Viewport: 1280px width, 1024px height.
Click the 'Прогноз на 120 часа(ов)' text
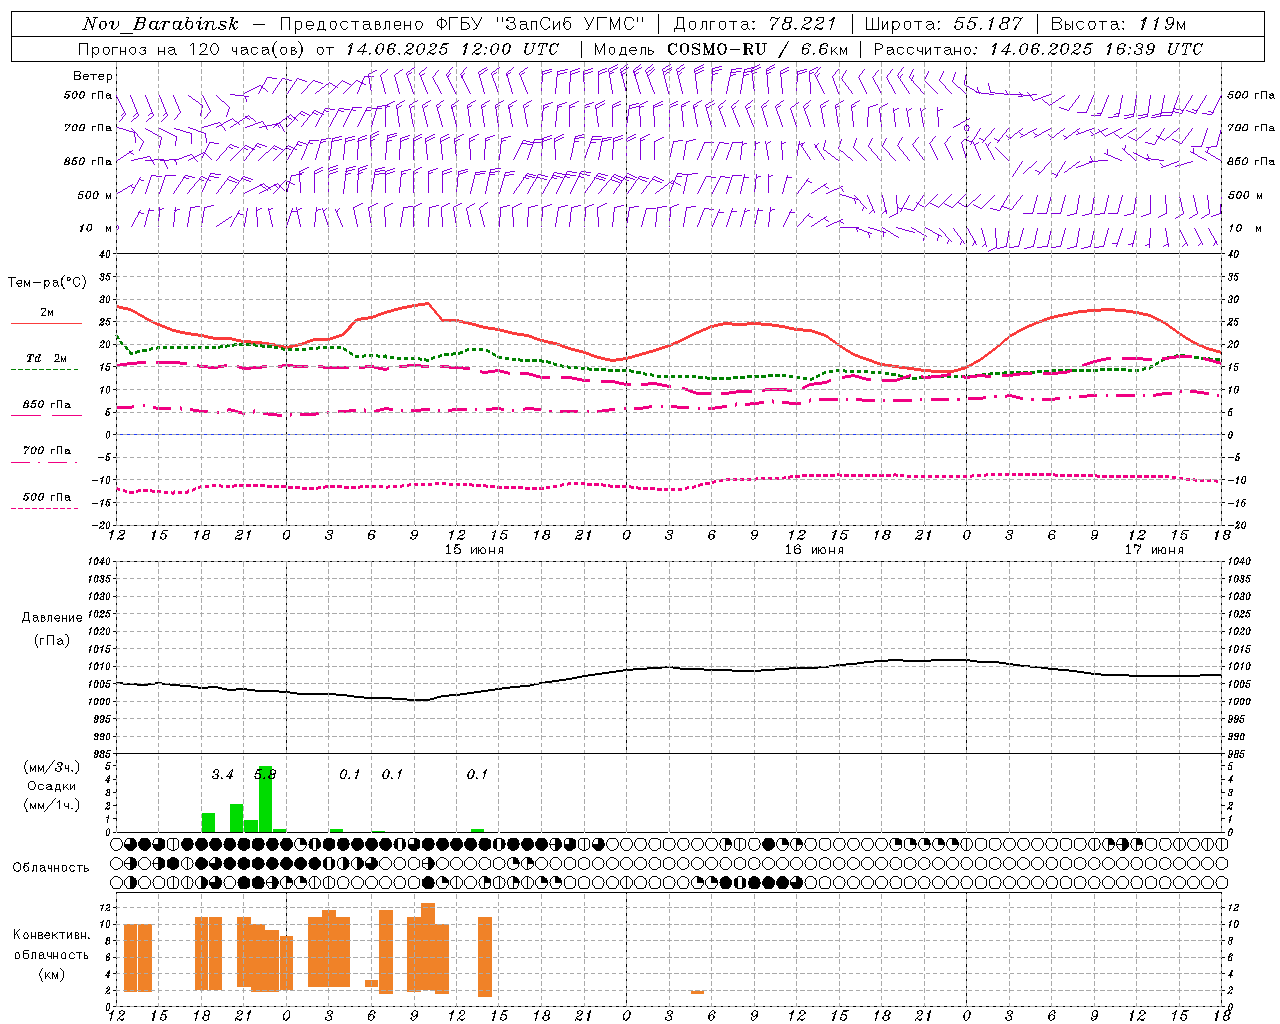click(192, 49)
